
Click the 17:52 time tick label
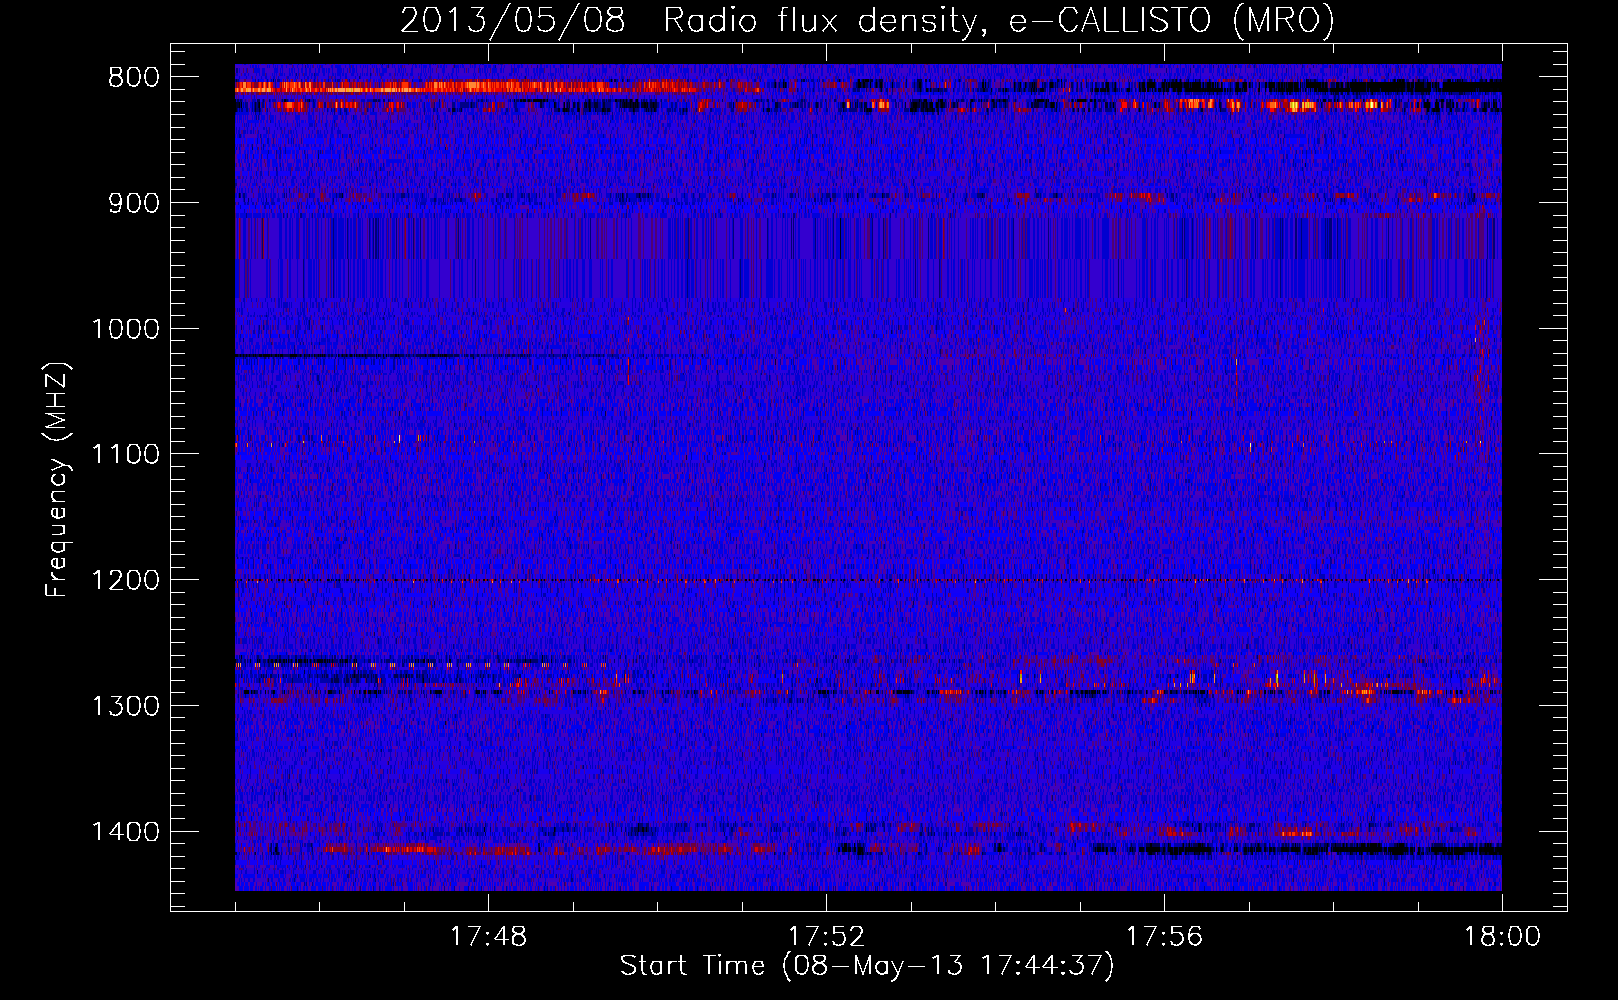click(826, 937)
